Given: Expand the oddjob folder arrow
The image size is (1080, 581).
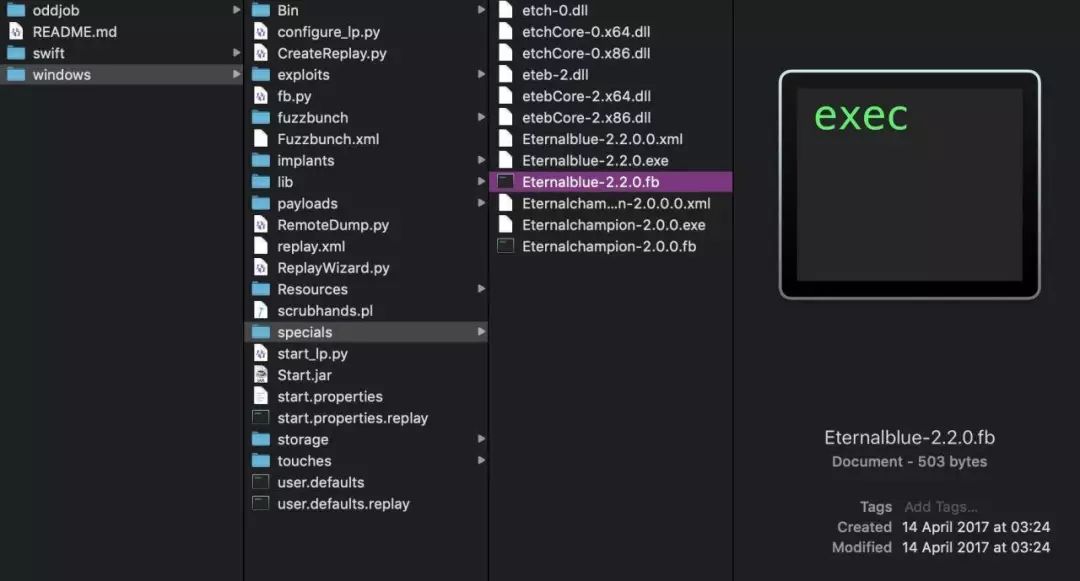Looking at the screenshot, I should pyautogui.click(x=236, y=10).
